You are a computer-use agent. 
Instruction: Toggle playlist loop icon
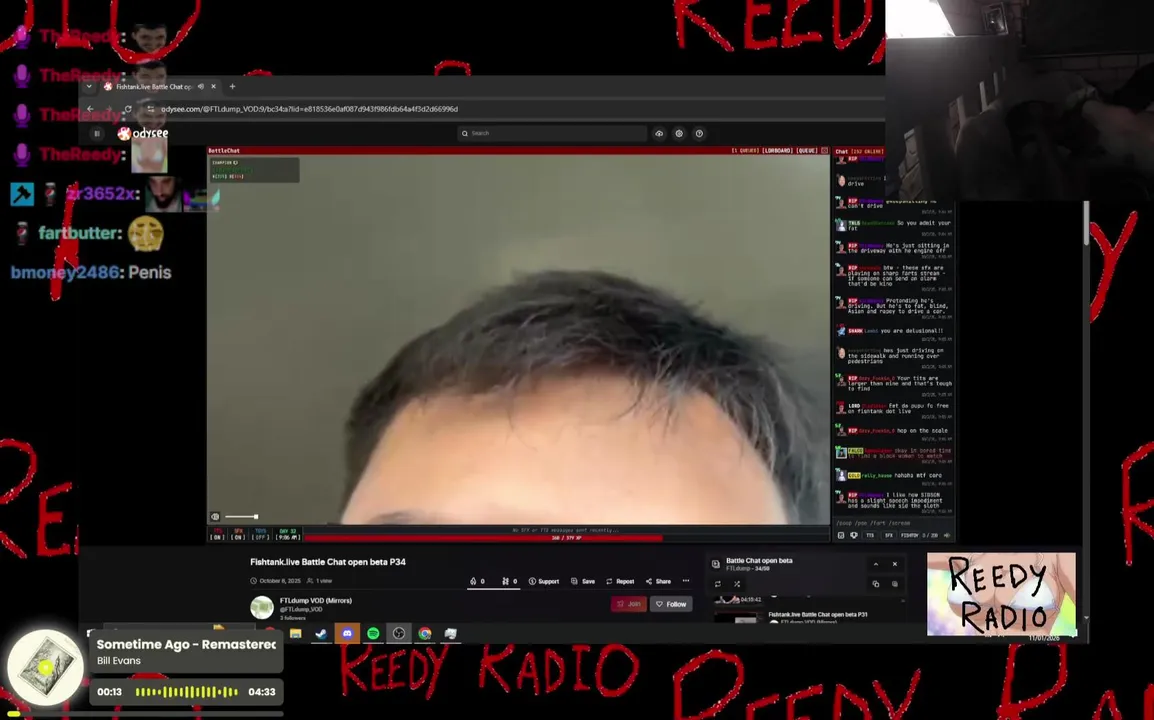tap(718, 584)
